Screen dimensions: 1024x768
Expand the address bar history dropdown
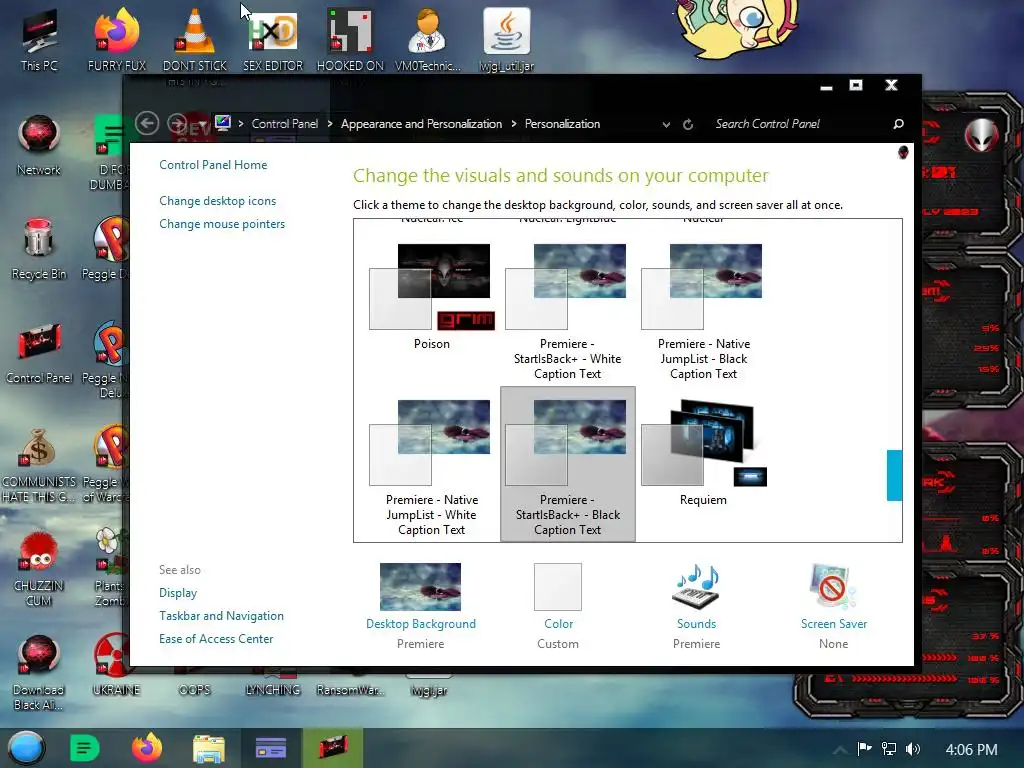(666, 124)
